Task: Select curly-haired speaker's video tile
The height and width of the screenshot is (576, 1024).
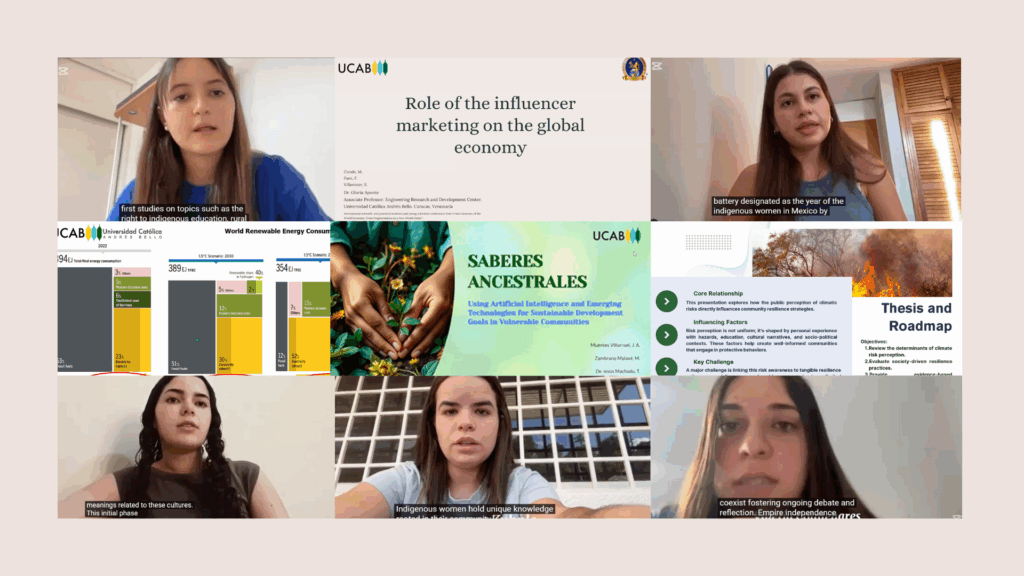Action: [196, 447]
